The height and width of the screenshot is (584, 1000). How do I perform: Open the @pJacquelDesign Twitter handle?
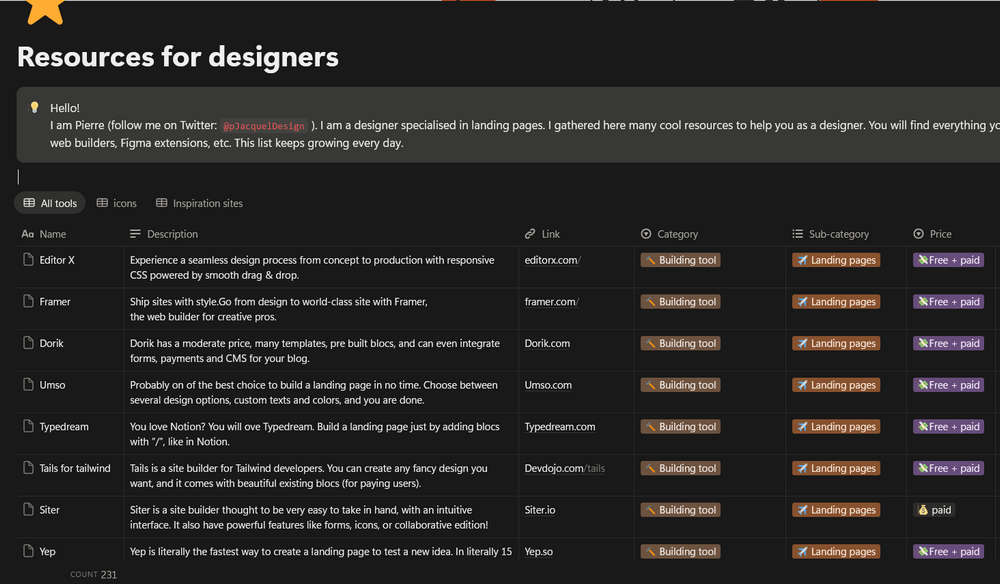264,126
